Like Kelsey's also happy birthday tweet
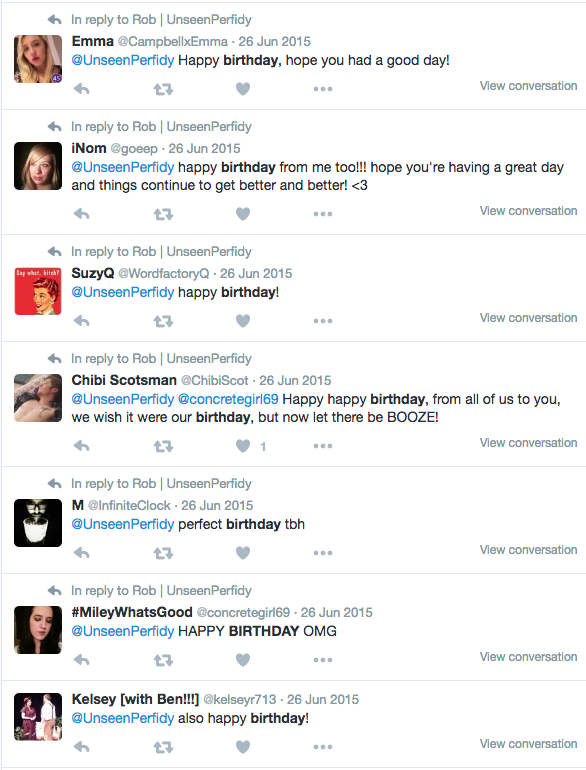 (x=243, y=747)
